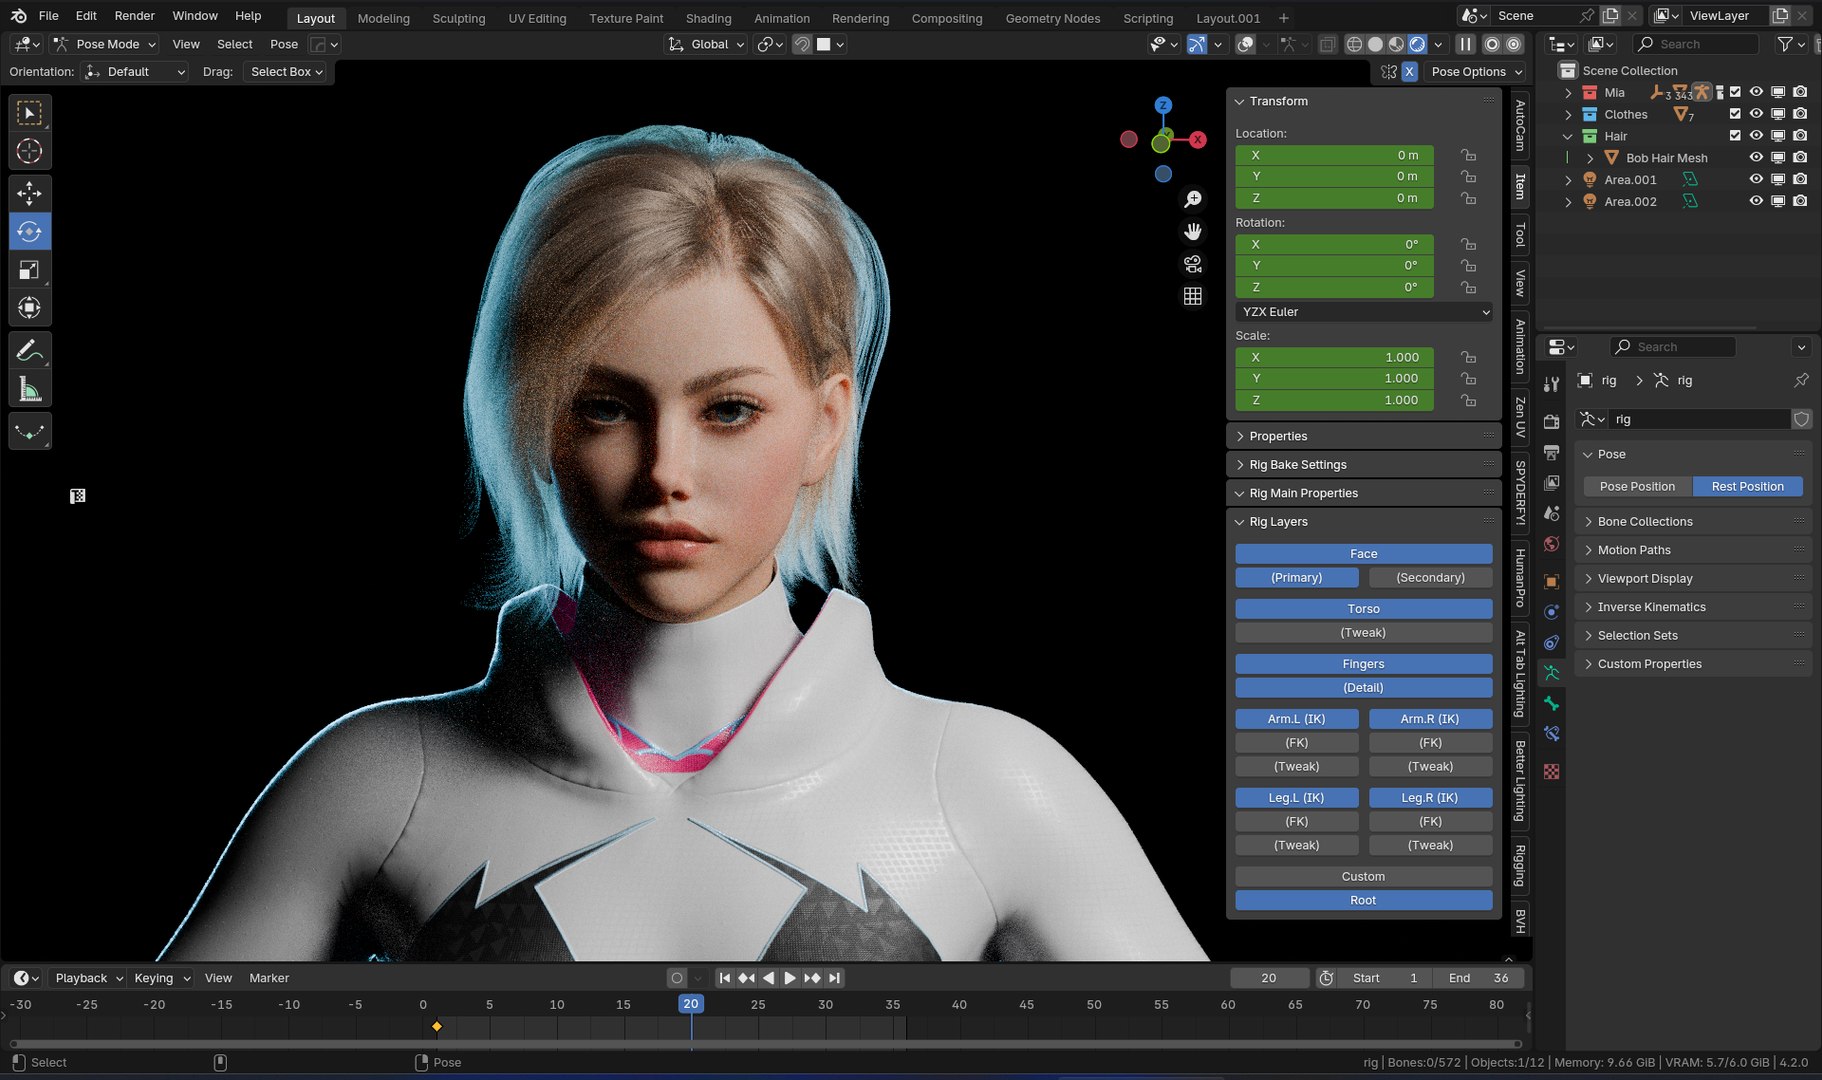Toggle X-axis mirror in Pose Options

[x=1409, y=72]
